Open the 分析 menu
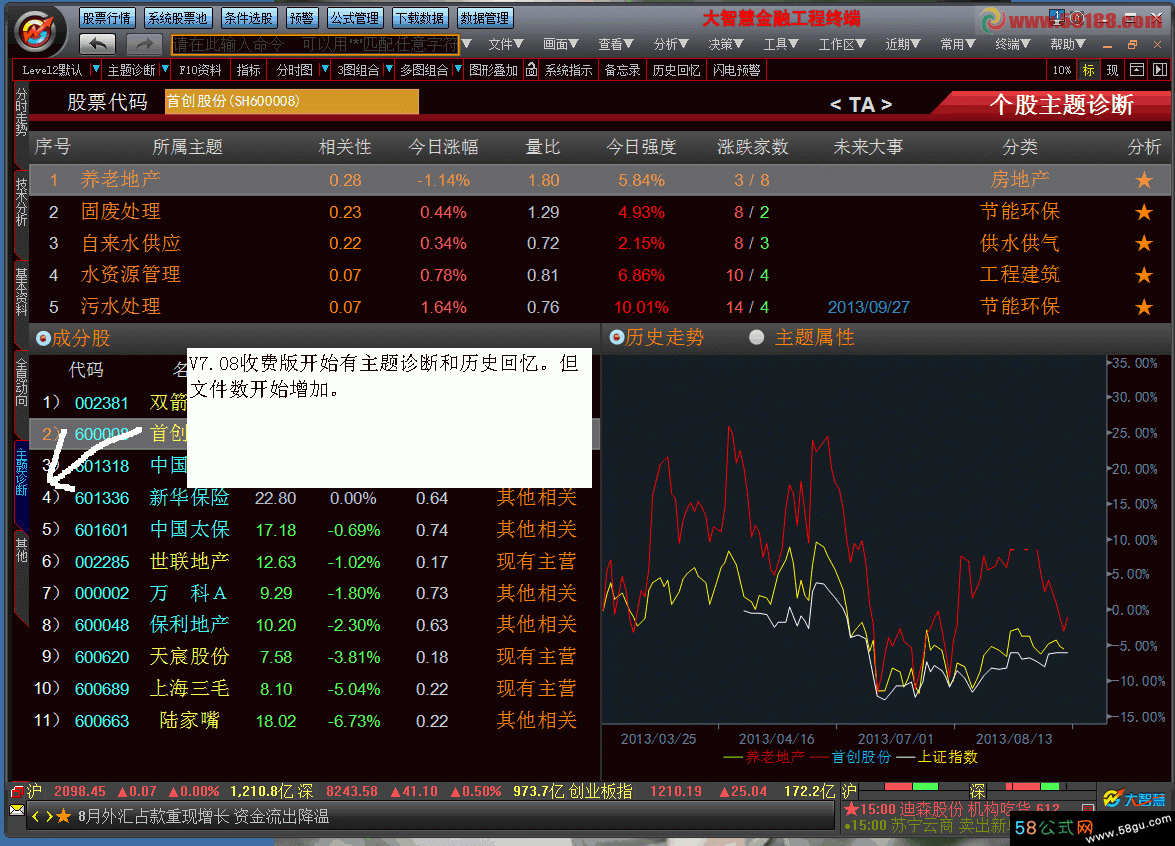The height and width of the screenshot is (846, 1175). [671, 44]
